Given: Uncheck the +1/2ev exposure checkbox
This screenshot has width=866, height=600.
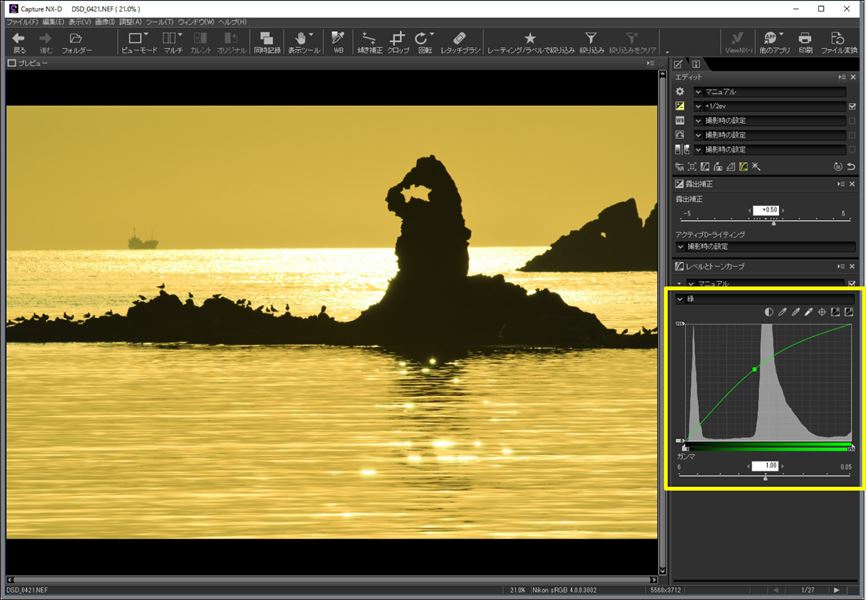Looking at the screenshot, I should coord(852,106).
